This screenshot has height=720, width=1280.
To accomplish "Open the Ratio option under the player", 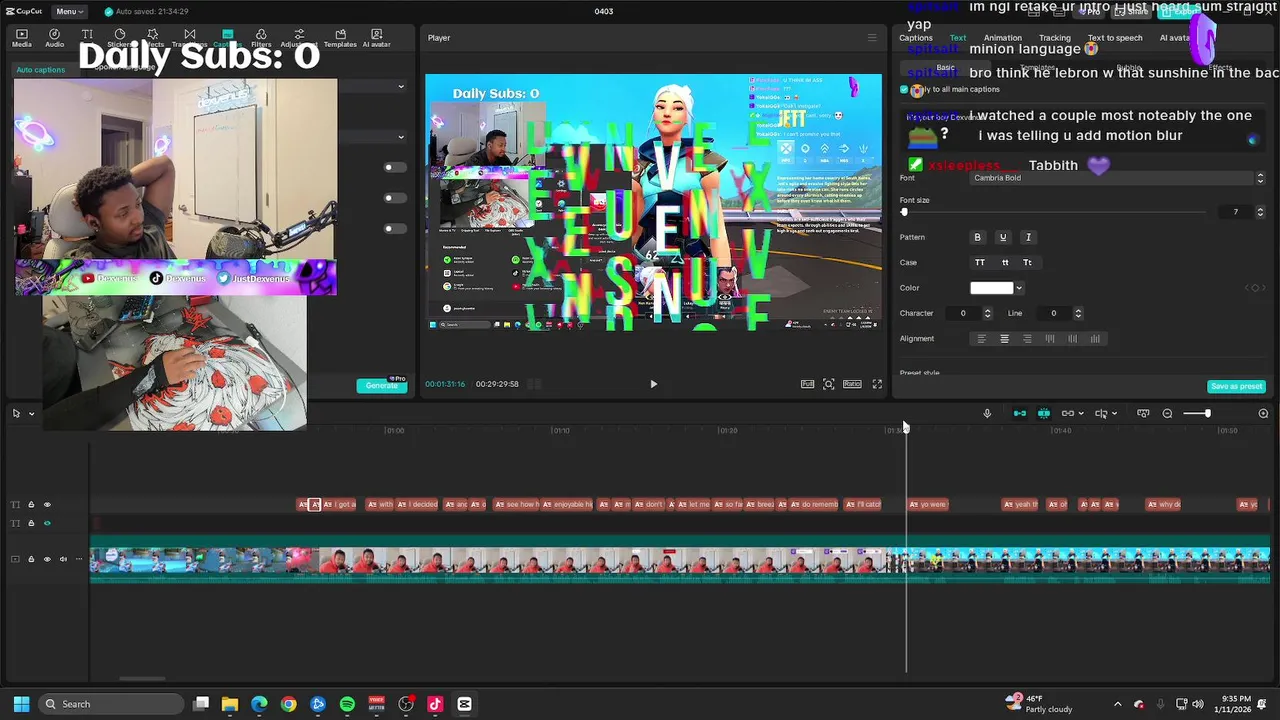I will click(852, 384).
